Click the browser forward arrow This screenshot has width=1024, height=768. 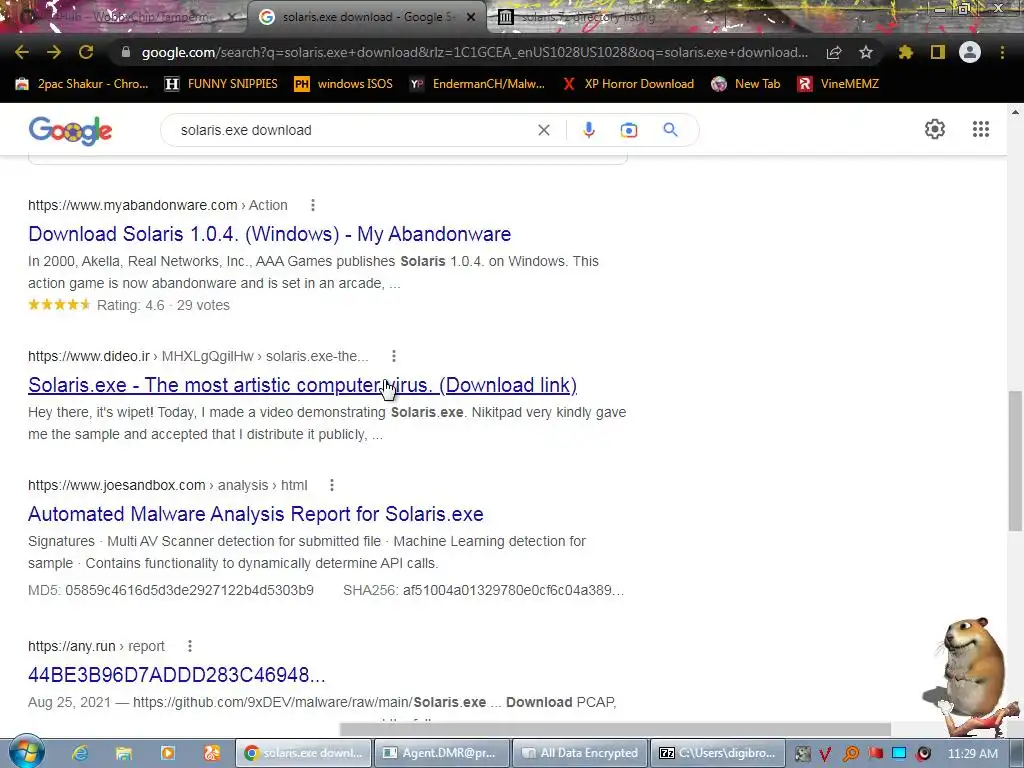click(x=54, y=52)
